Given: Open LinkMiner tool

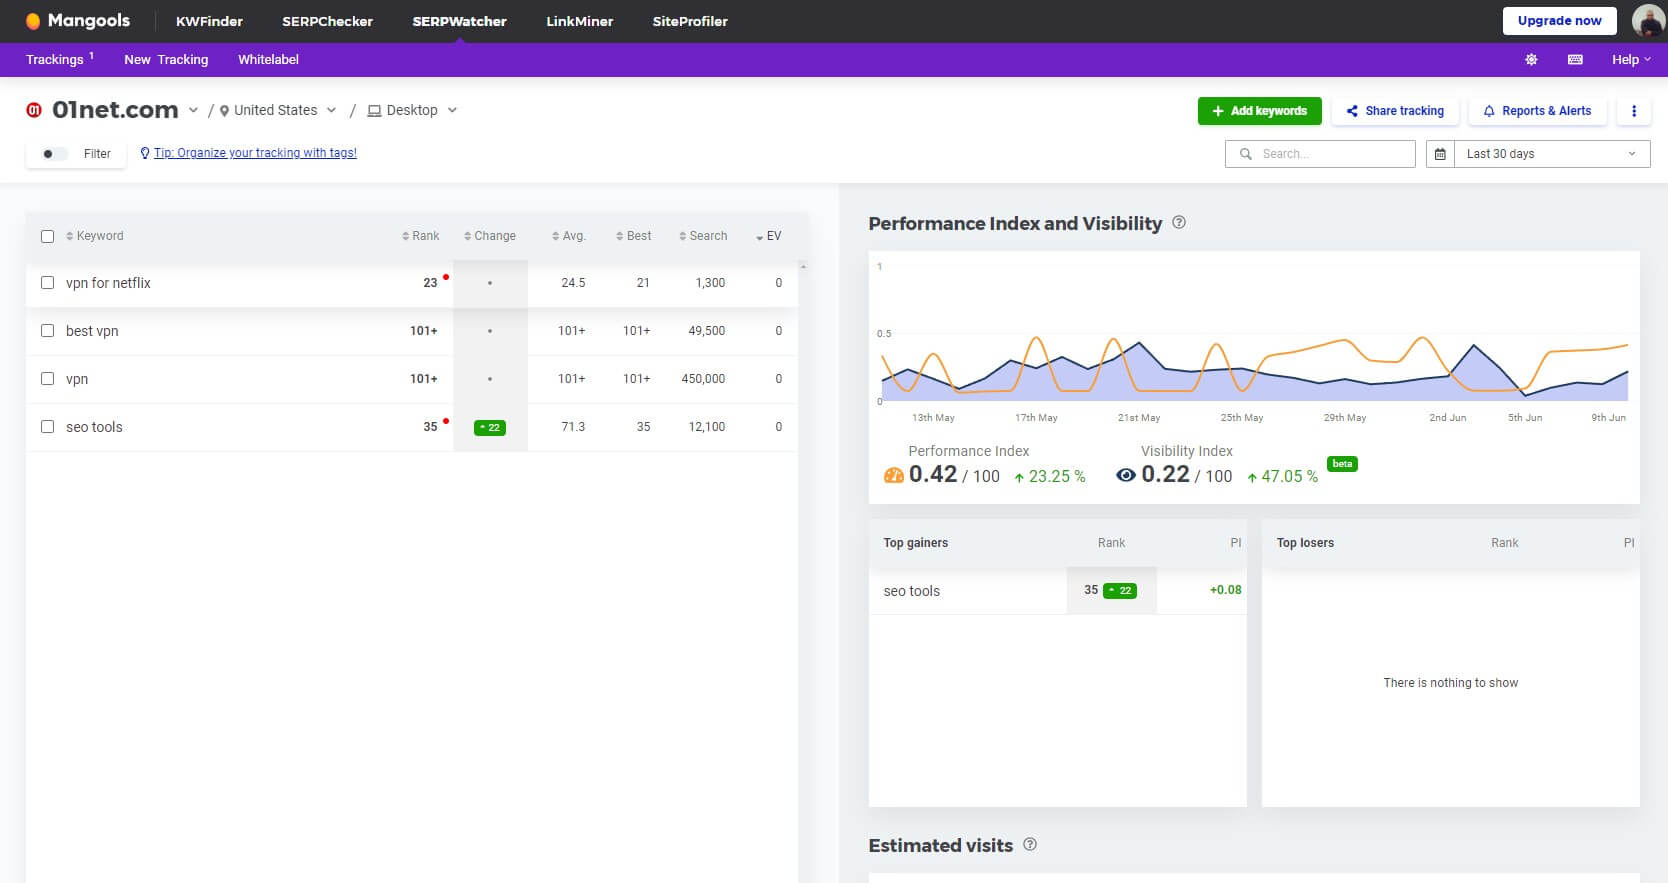Looking at the screenshot, I should [x=580, y=21].
